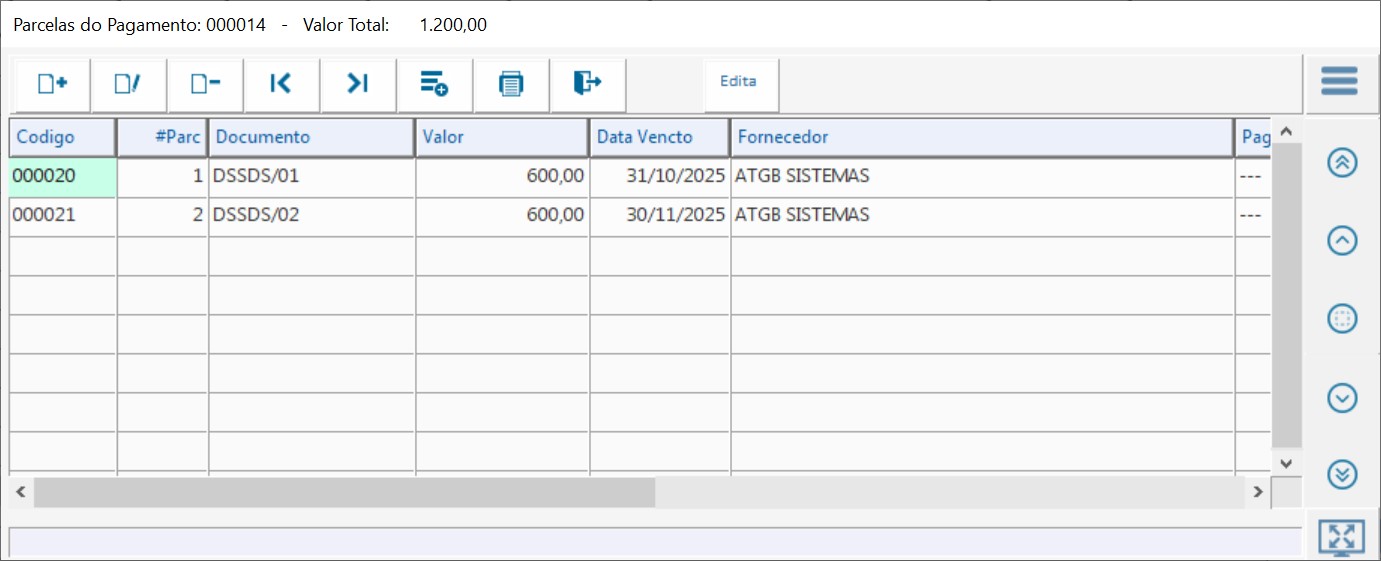Click the print icon
Viewport: 1381px width, 561px height.
click(x=511, y=85)
